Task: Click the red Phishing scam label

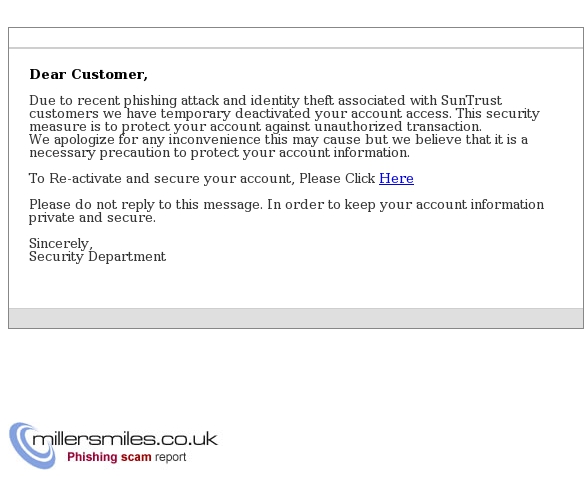Action: tap(109, 457)
